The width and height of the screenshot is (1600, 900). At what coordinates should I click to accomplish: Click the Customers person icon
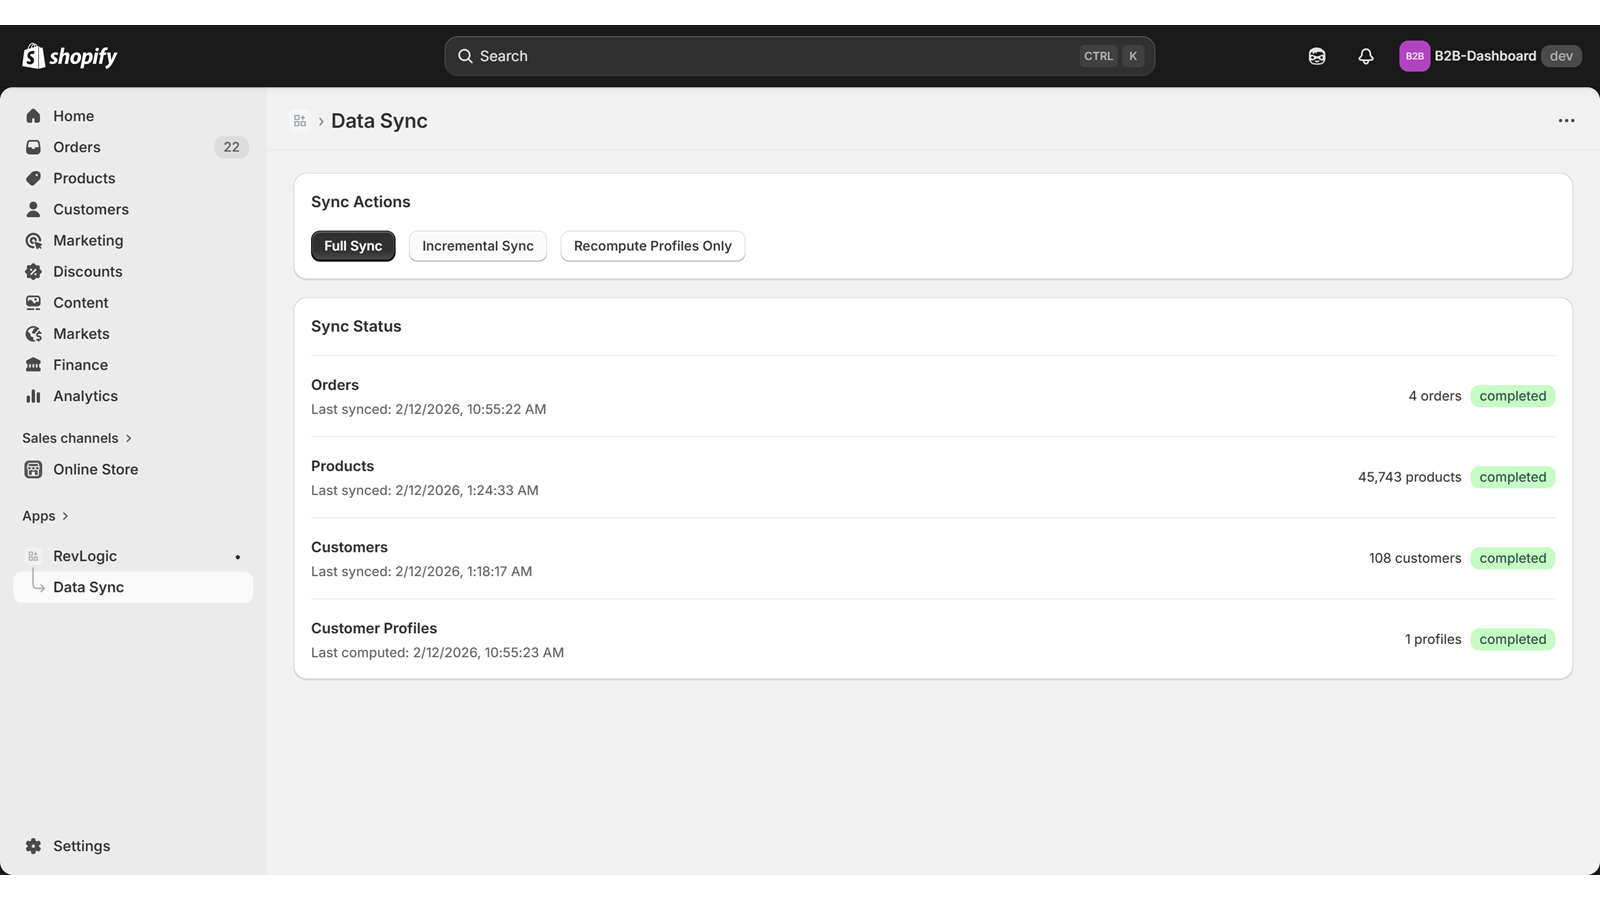click(34, 209)
